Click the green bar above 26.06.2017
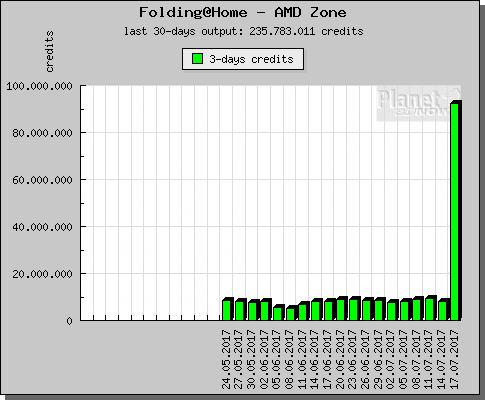 coord(366,311)
